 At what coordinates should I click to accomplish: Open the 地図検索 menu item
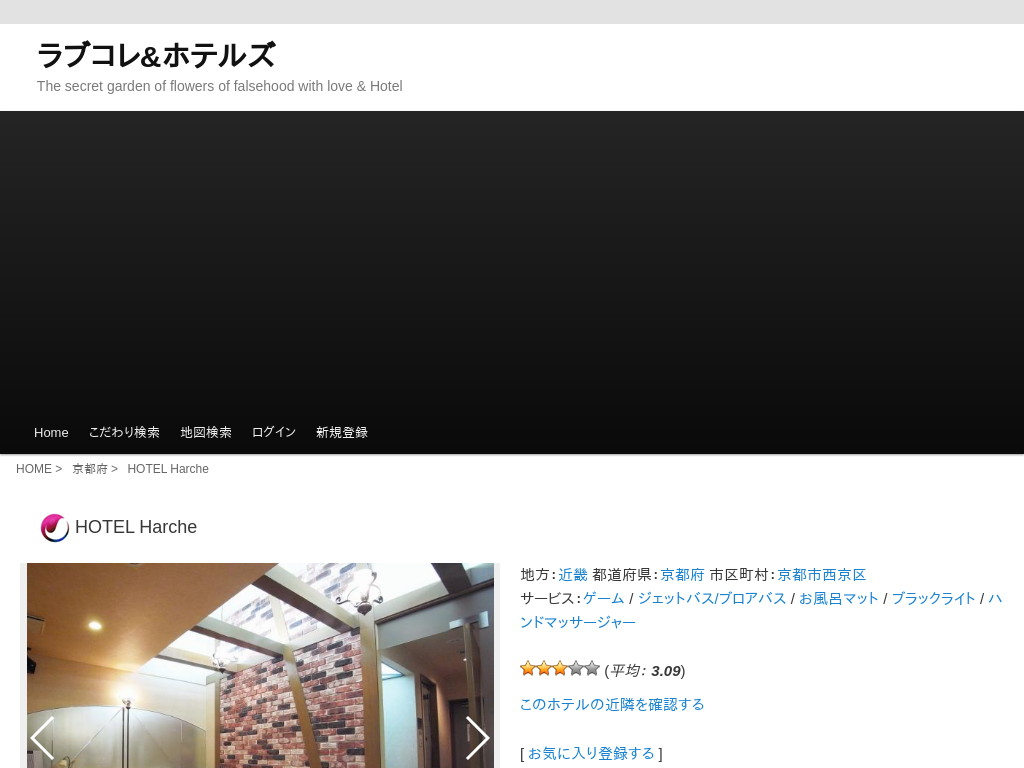(206, 432)
